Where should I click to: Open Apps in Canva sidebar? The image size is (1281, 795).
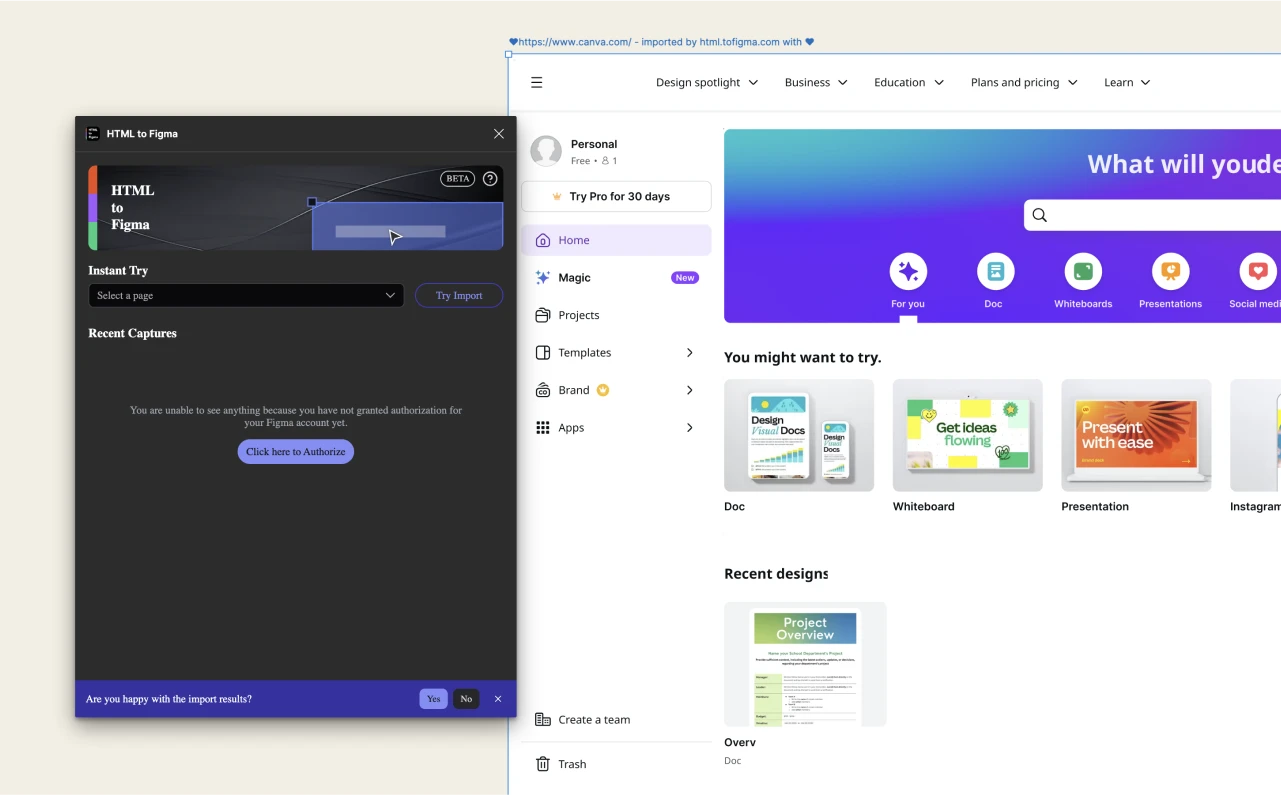[x=616, y=428]
